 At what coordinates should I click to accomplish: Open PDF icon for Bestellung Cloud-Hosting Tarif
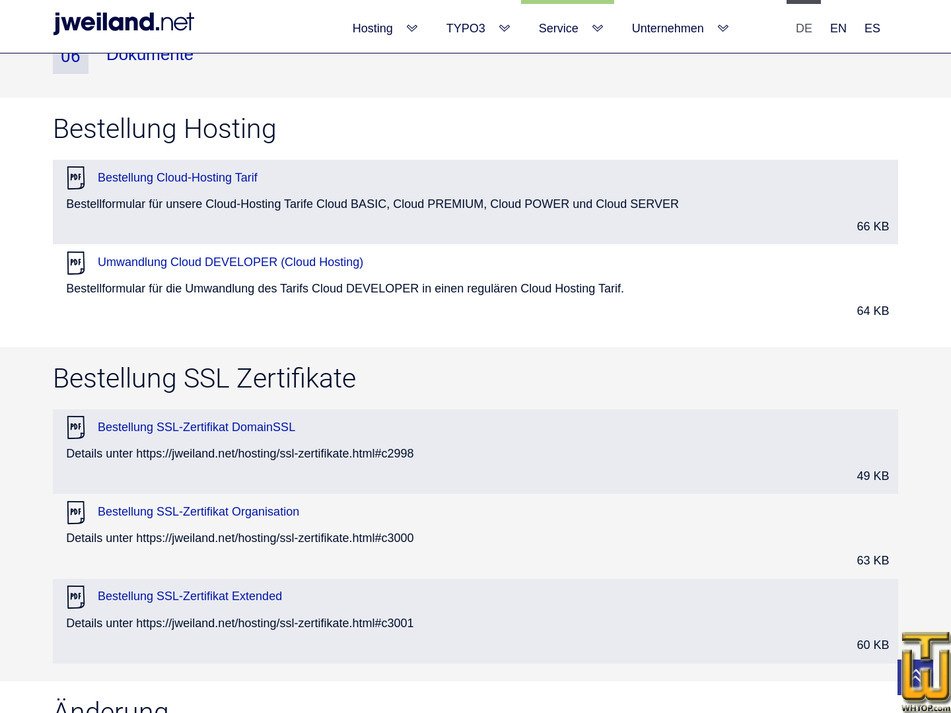click(x=76, y=178)
